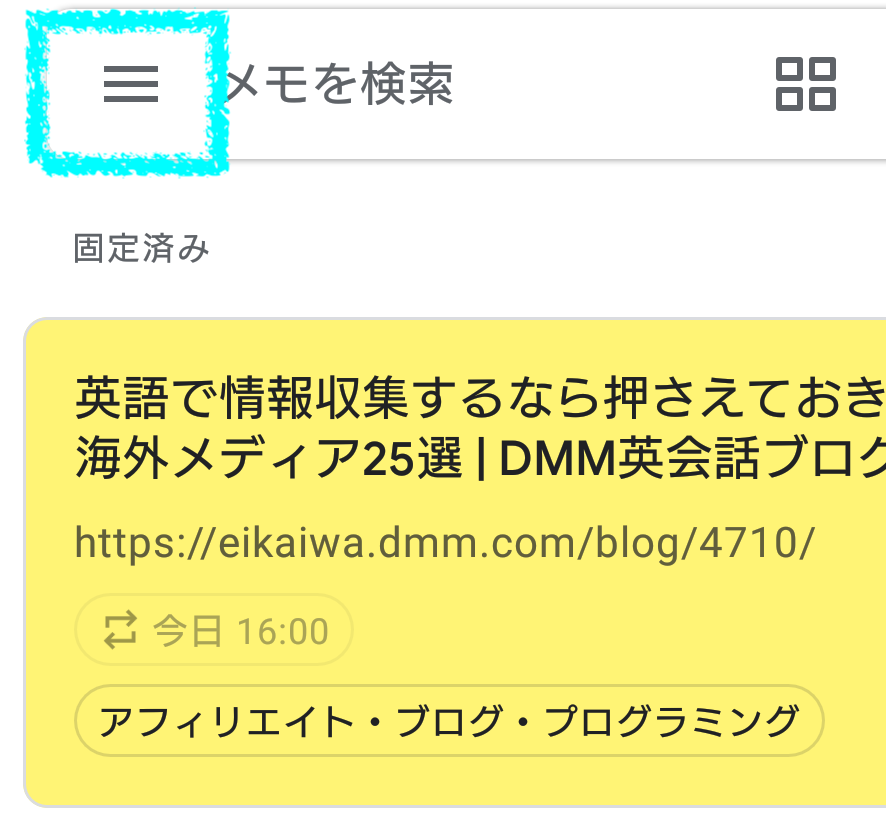The width and height of the screenshot is (886, 824).
Task: Open the https://eikaiwa.dmm.com/blog/4710/ link
Action: (x=444, y=543)
